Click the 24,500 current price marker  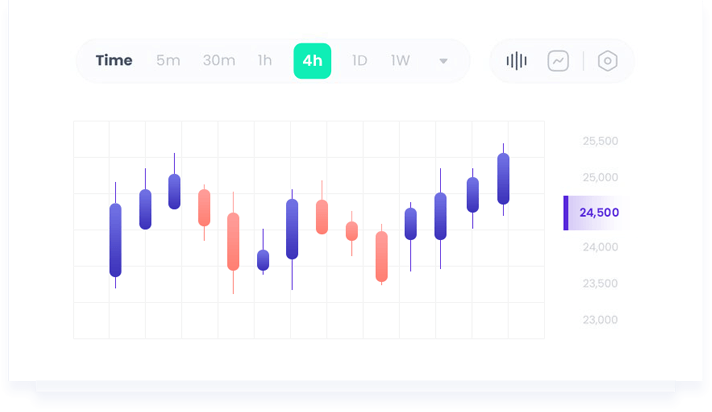(596, 212)
